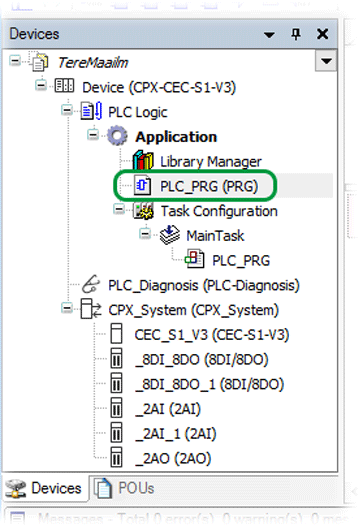Click the _2AO module icon
The width and height of the screenshot is (363, 526).
[x=116, y=457]
